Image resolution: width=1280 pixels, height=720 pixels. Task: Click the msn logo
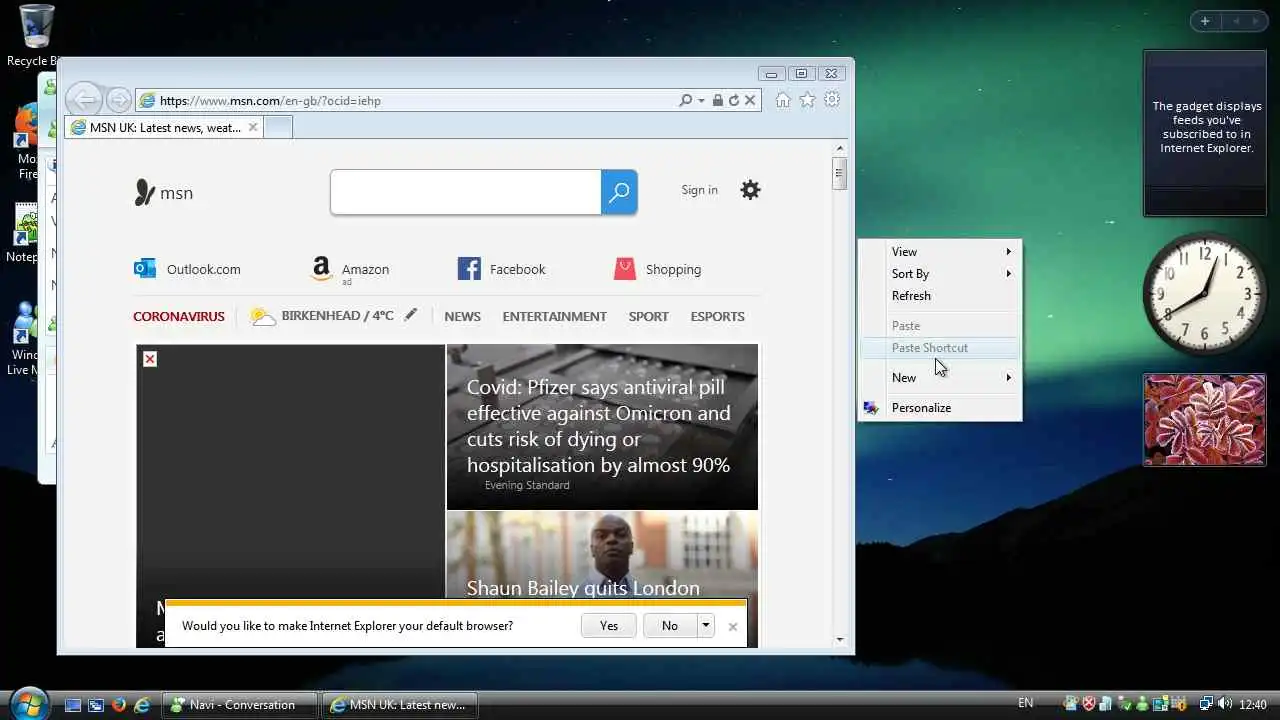[x=163, y=192]
